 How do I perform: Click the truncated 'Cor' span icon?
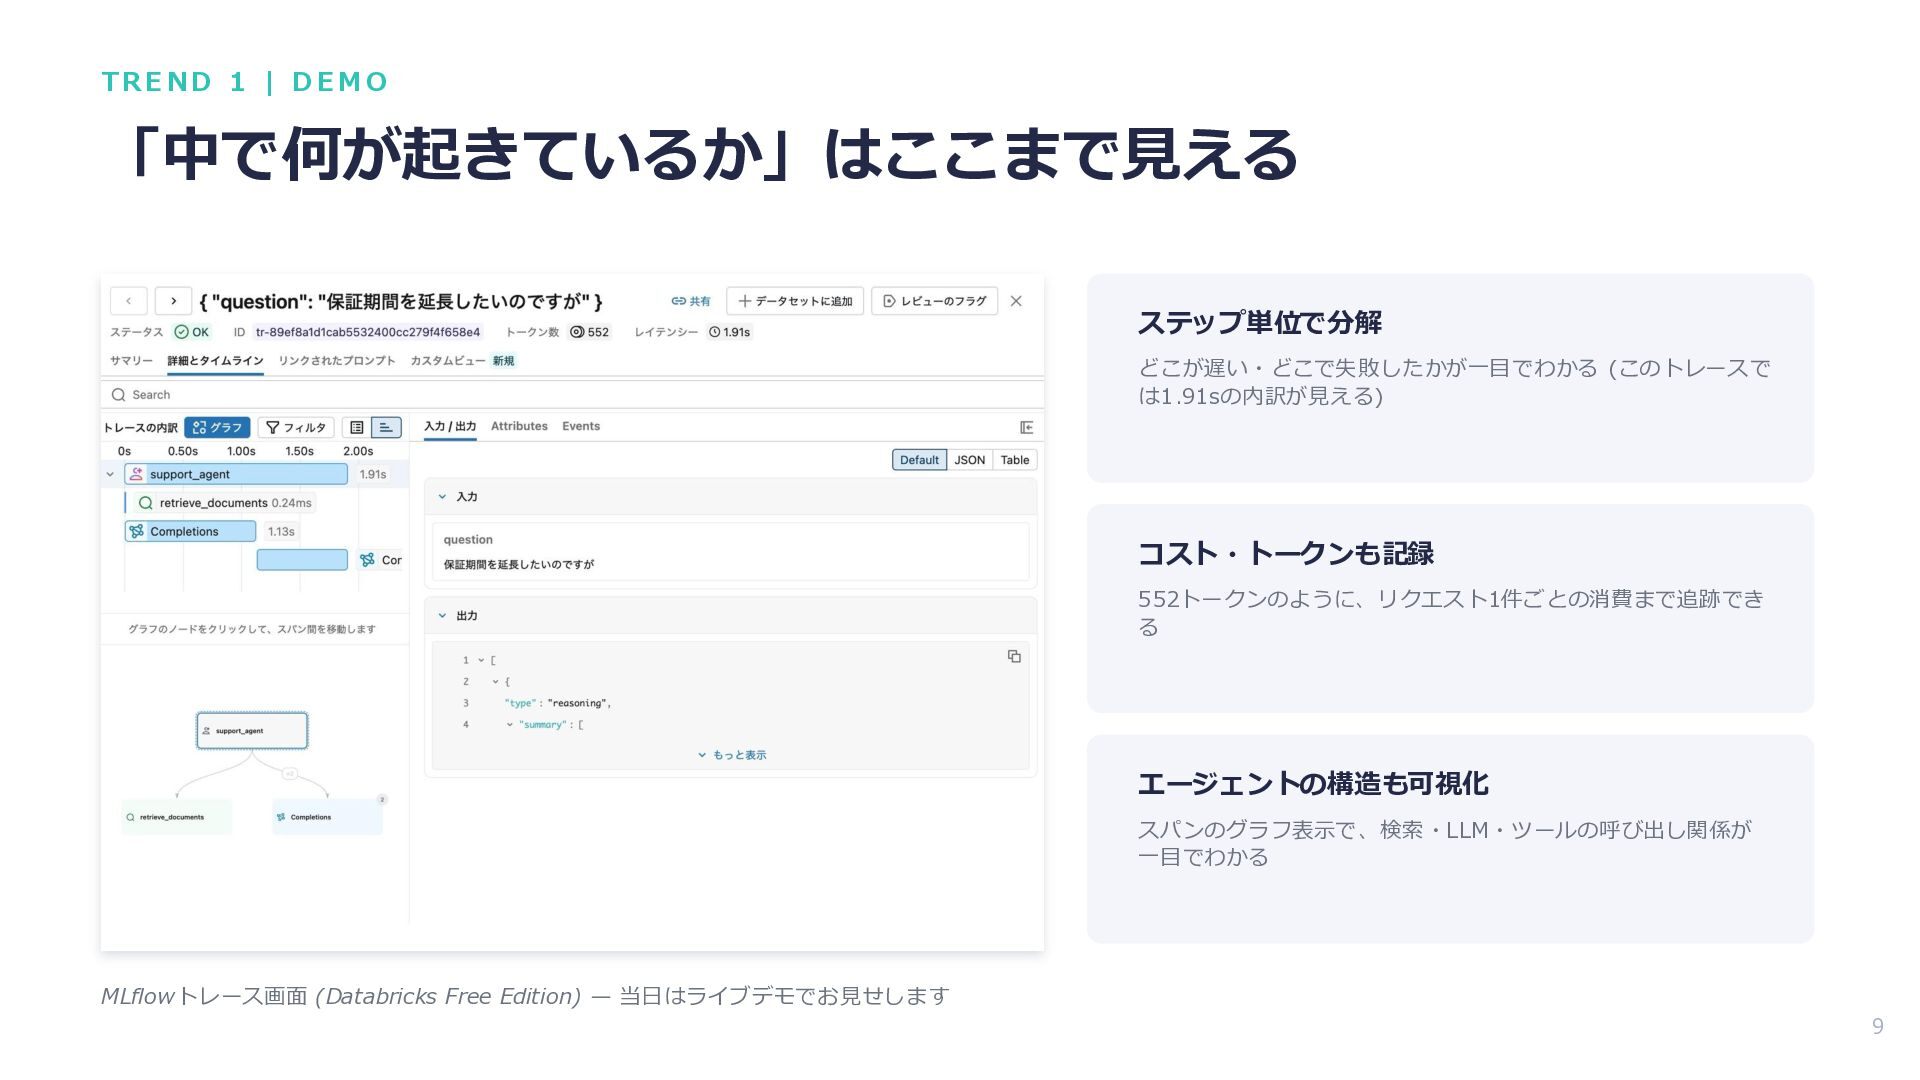point(367,560)
